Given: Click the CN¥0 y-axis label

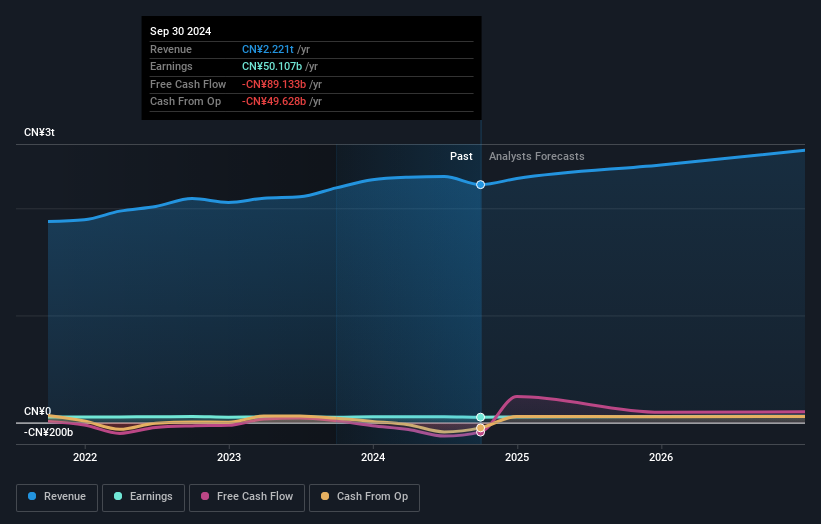Looking at the screenshot, I should pos(38,411).
